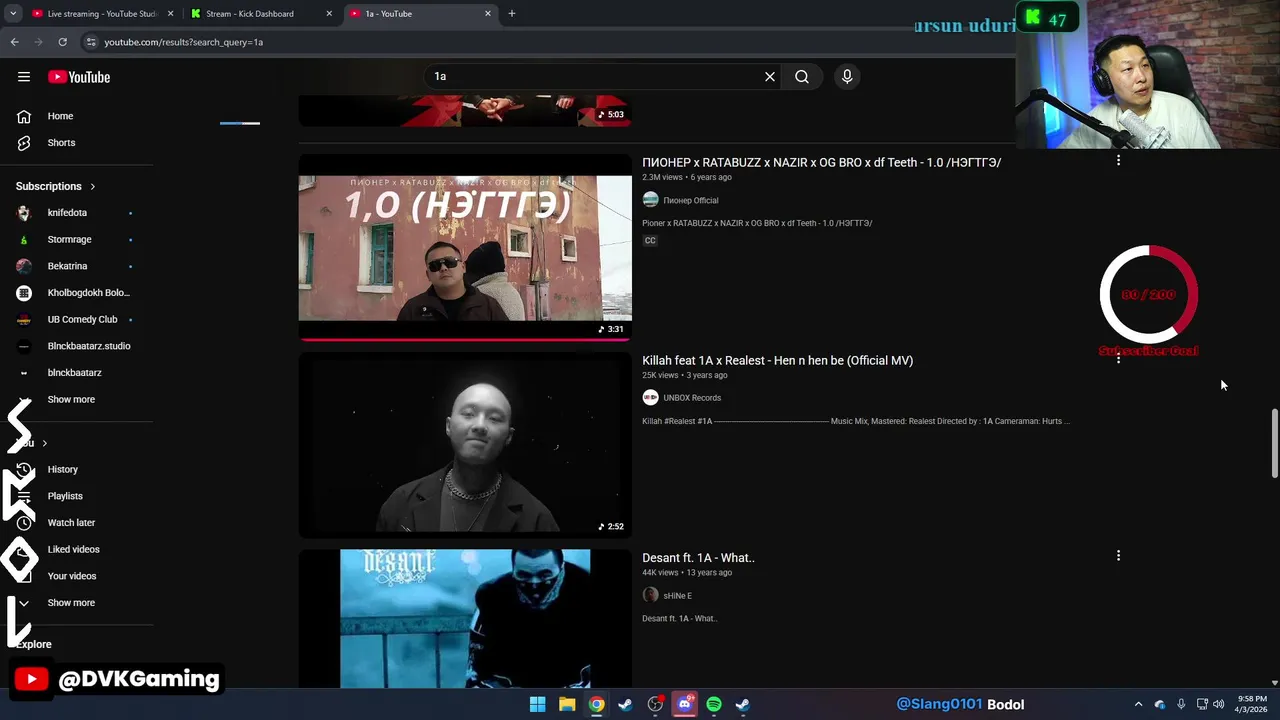Visit the sHiNe E channel

(677, 596)
